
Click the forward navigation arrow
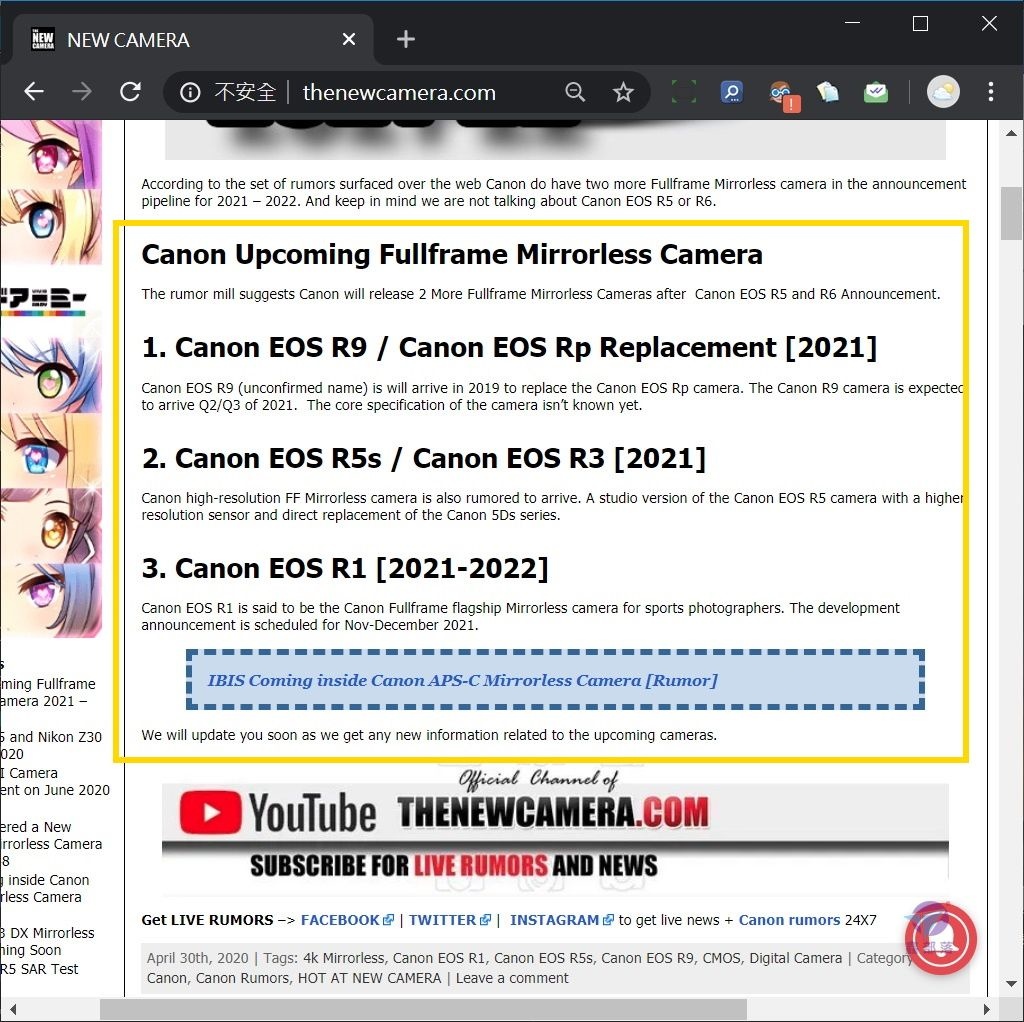(82, 91)
